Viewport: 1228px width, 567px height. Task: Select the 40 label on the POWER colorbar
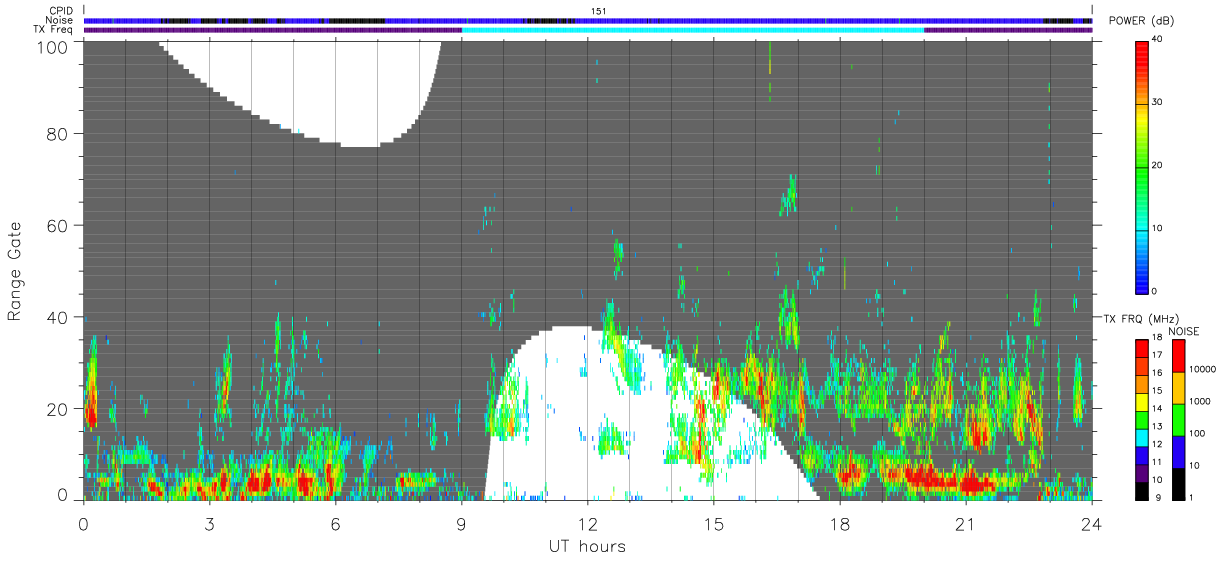click(1158, 40)
